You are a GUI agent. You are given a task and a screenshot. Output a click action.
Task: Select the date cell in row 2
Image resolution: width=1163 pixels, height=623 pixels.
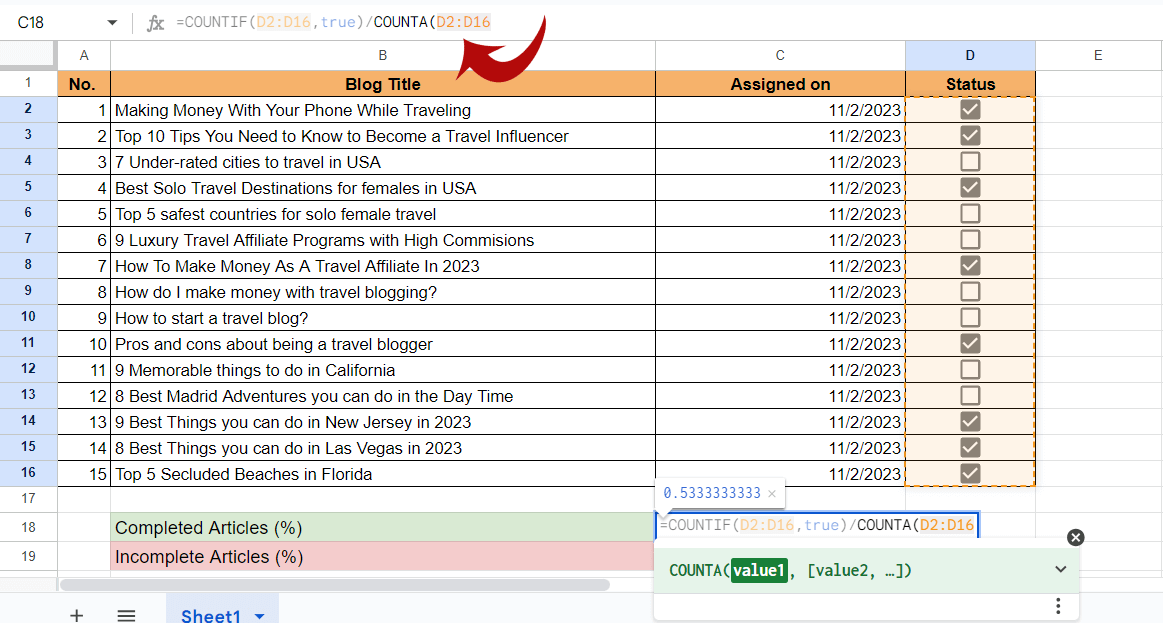point(780,110)
